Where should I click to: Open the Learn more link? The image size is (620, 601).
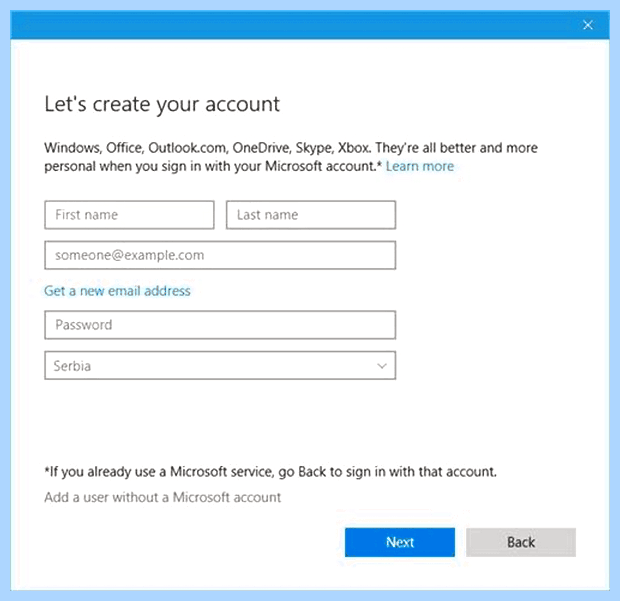420,166
